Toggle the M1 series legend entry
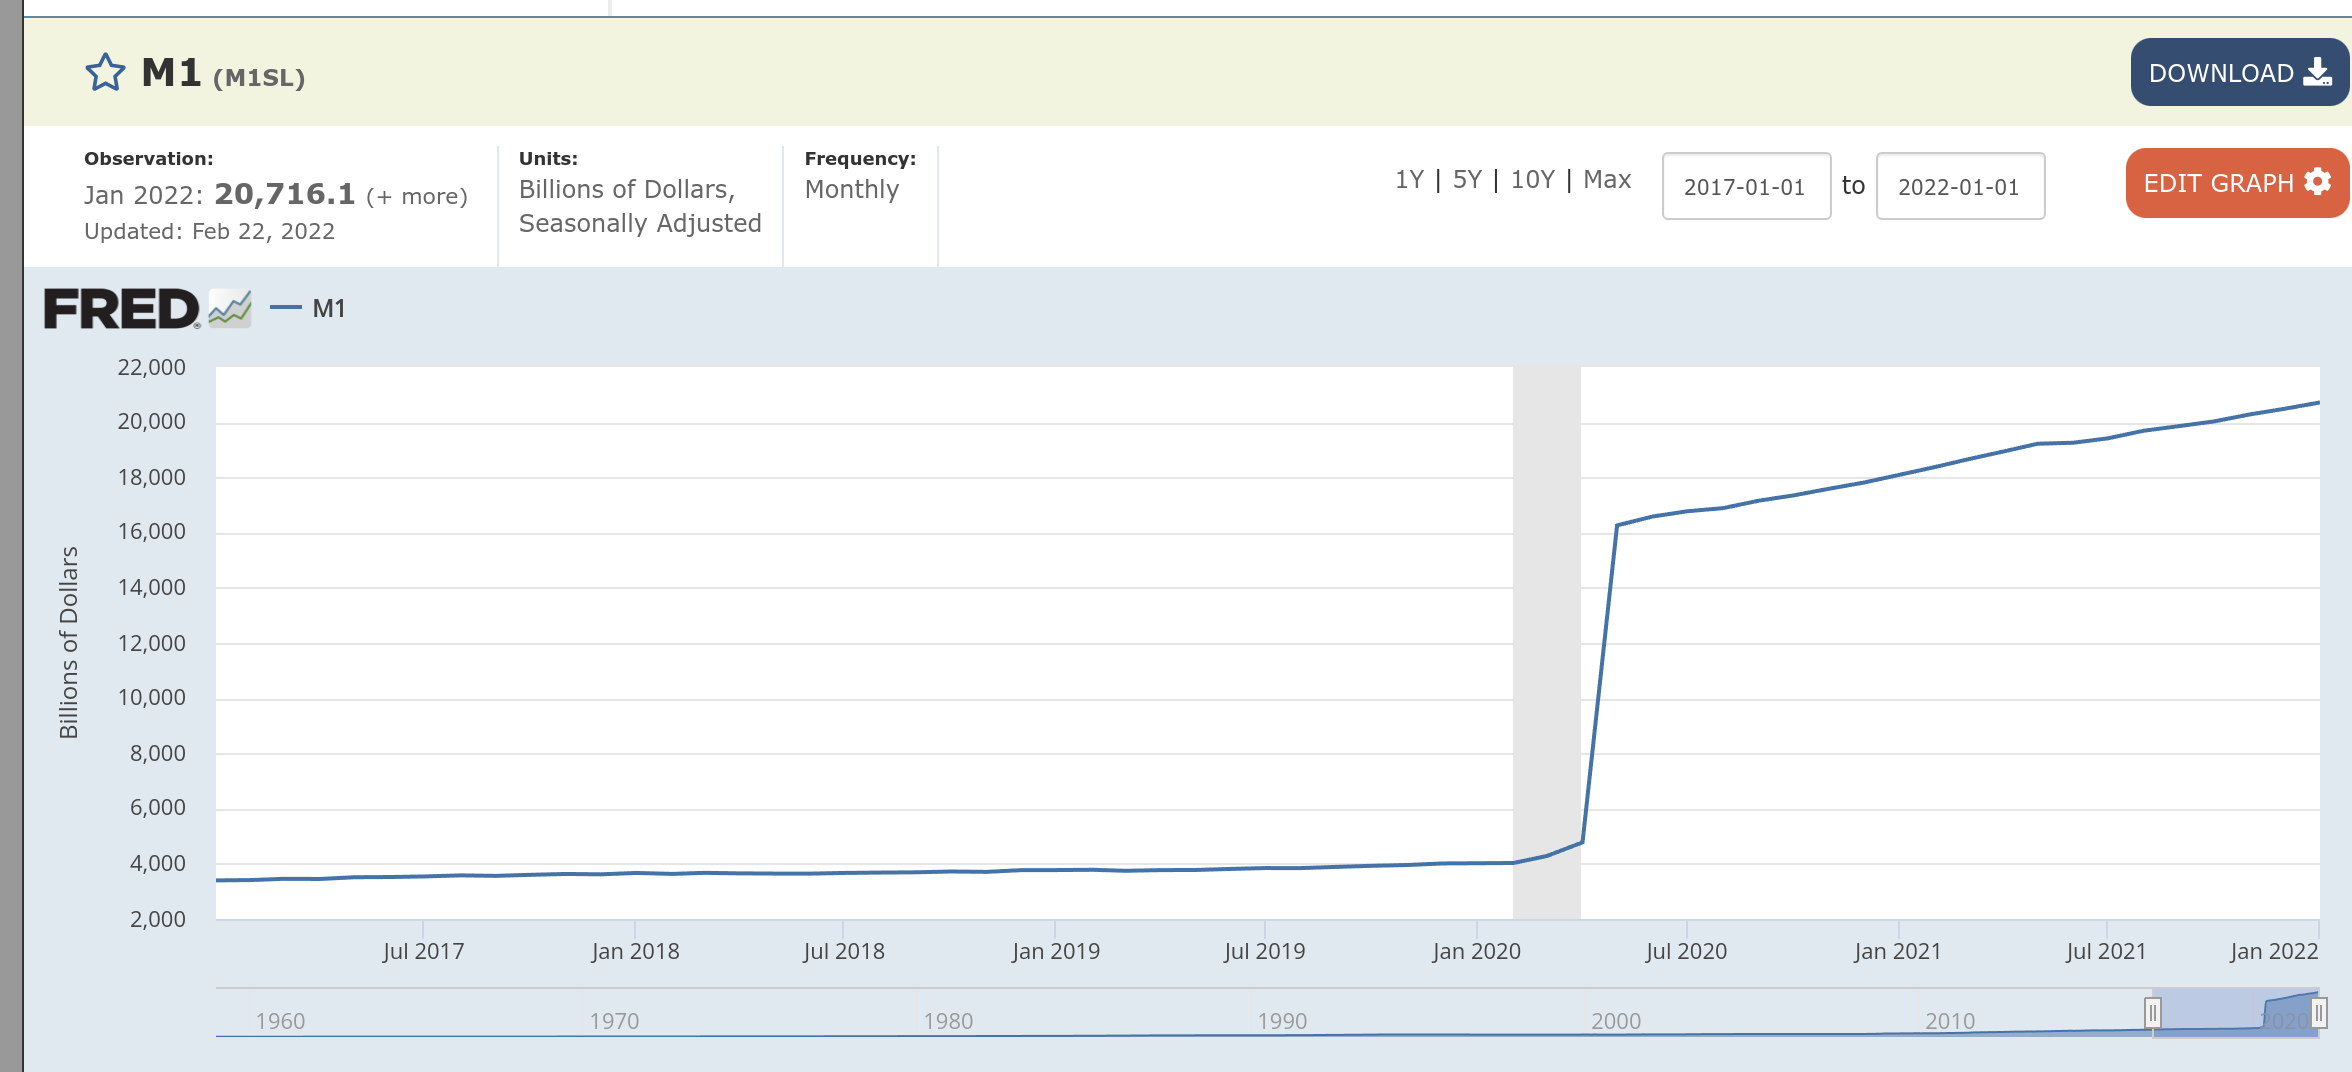This screenshot has height=1072, width=2352. click(309, 309)
